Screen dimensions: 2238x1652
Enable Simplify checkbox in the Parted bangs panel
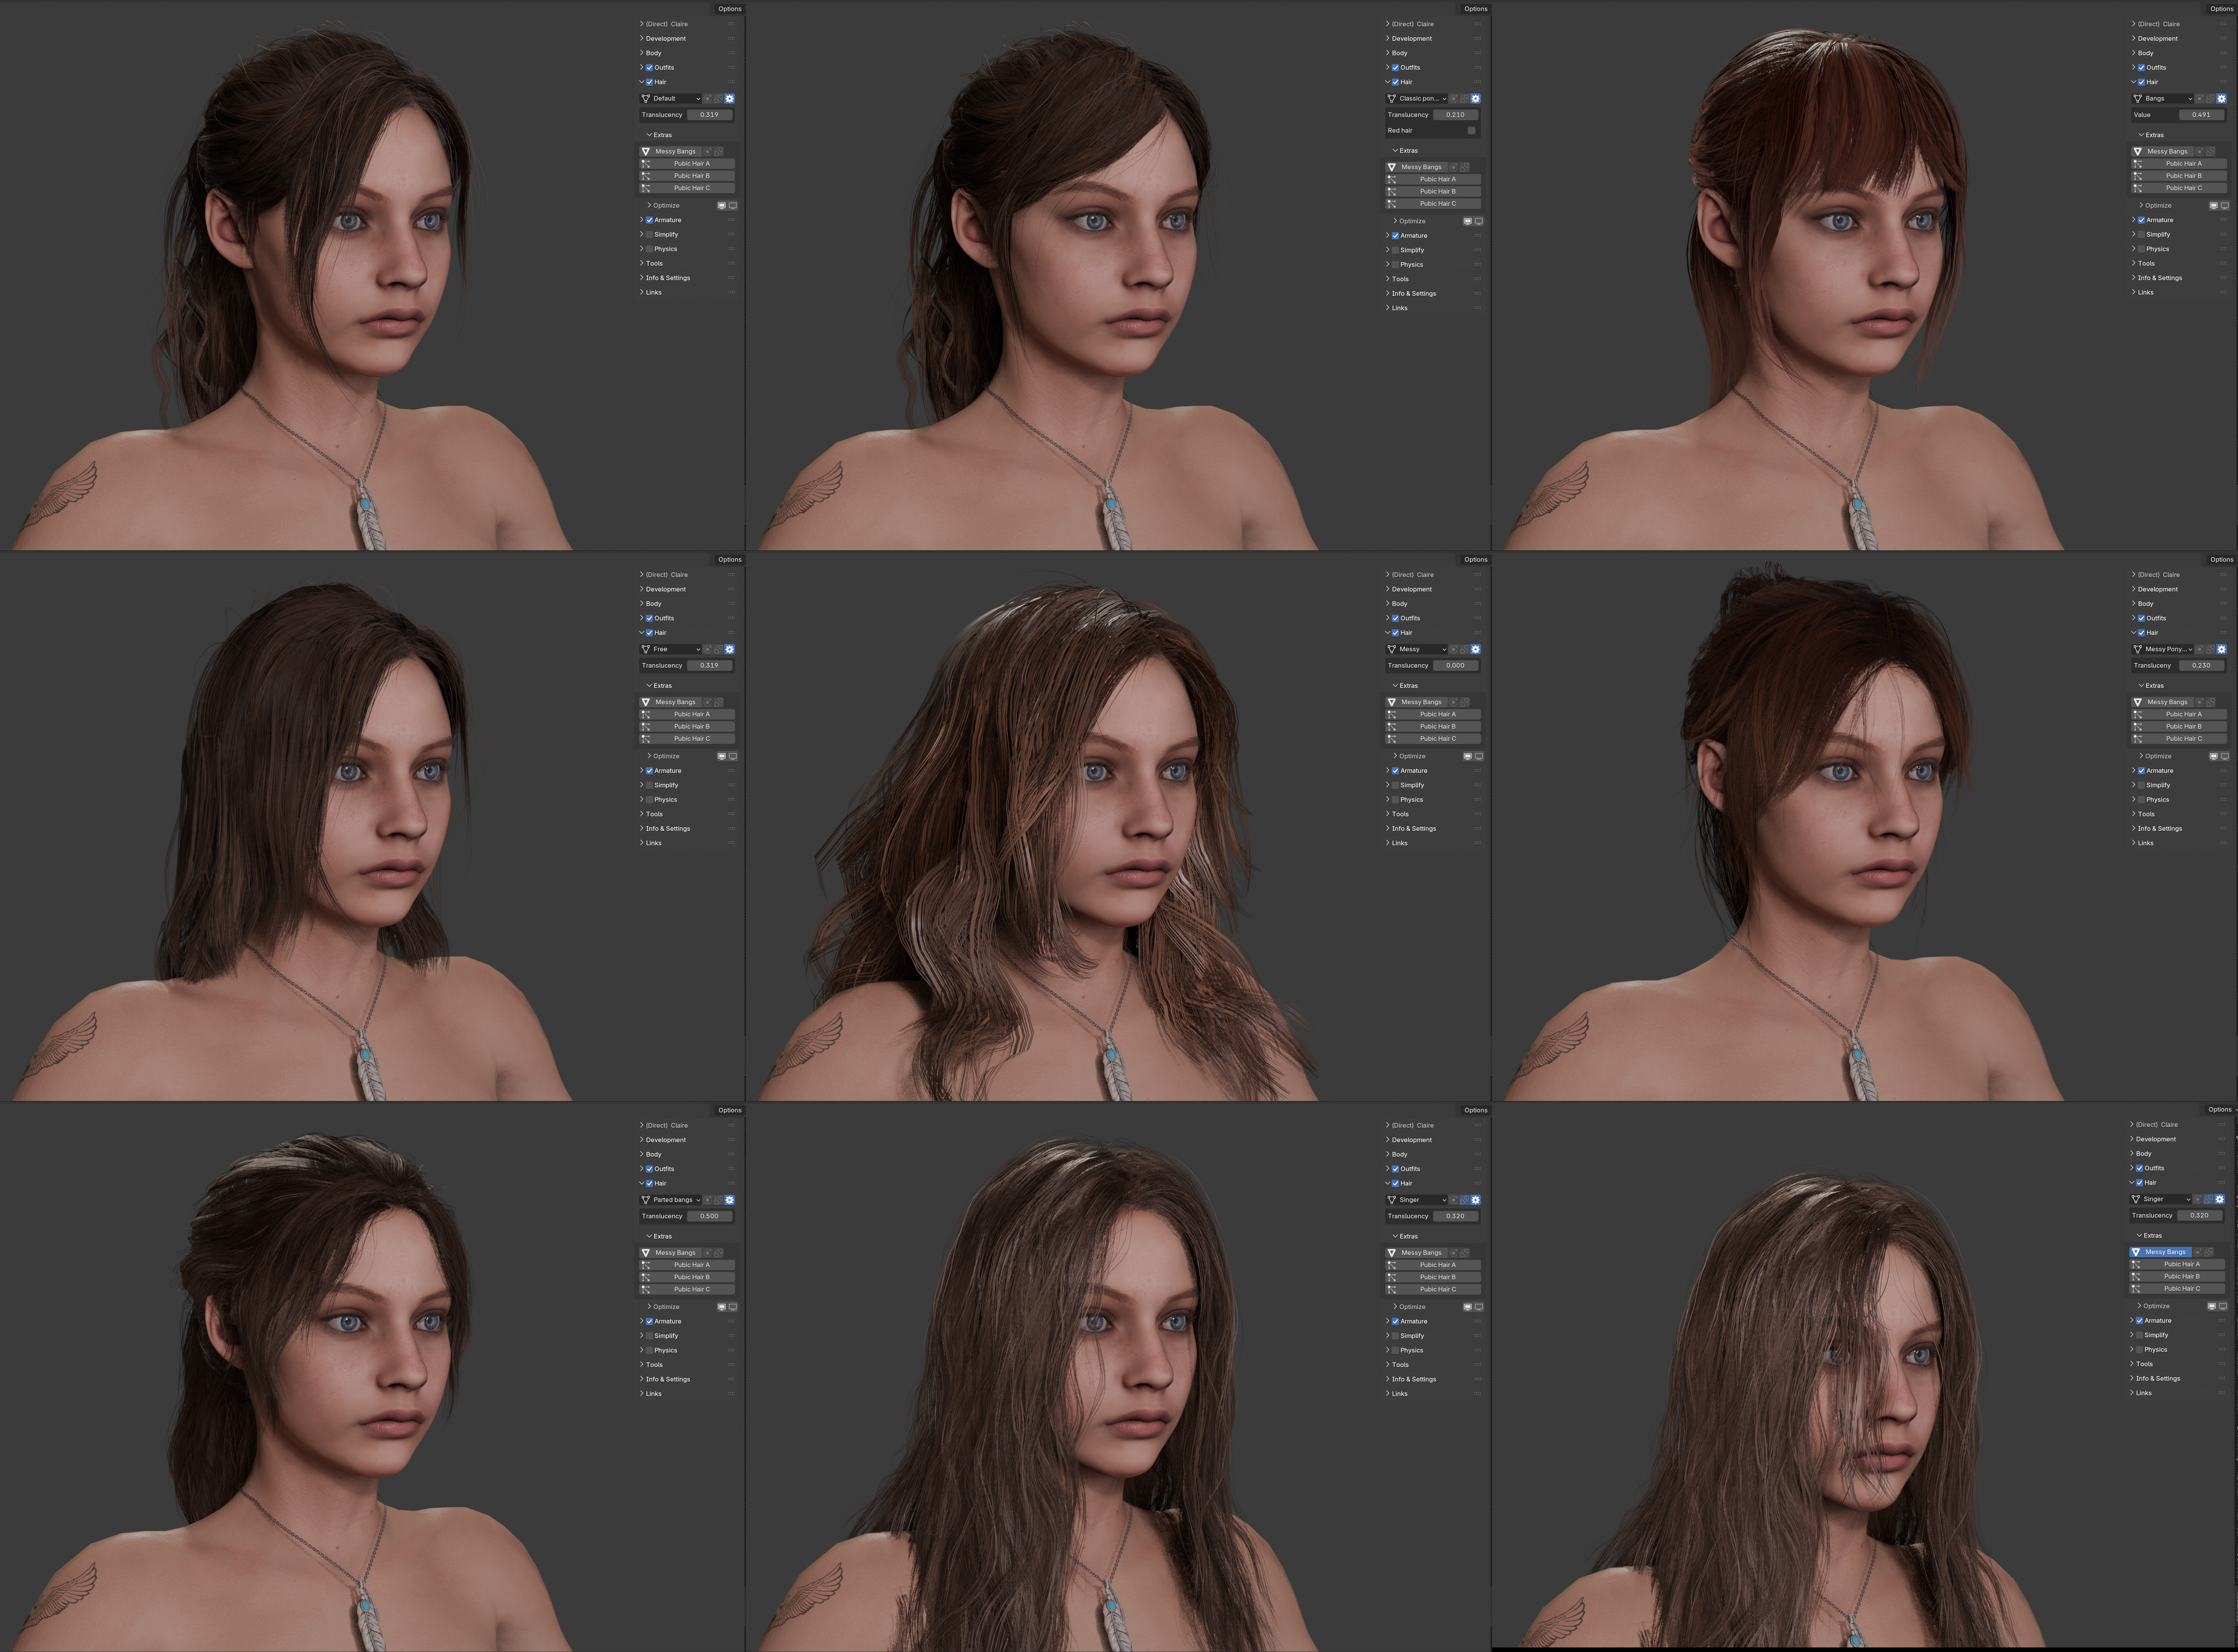pos(649,1336)
